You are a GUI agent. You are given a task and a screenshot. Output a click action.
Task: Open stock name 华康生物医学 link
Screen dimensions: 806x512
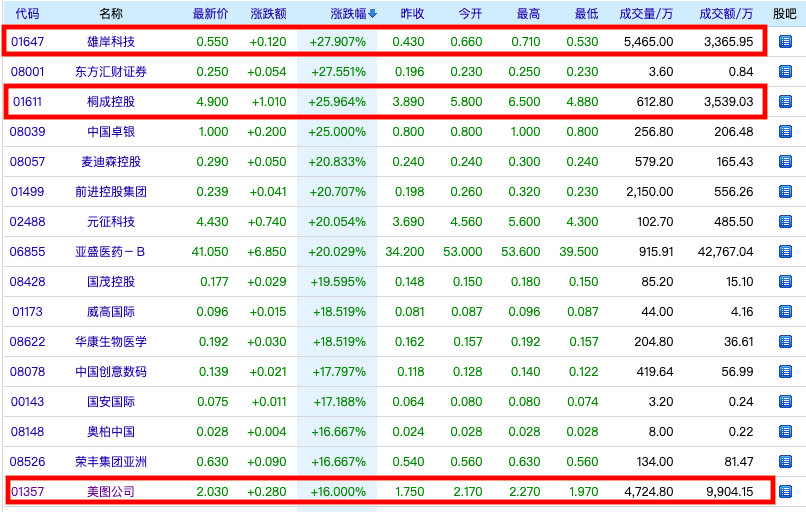click(x=111, y=341)
